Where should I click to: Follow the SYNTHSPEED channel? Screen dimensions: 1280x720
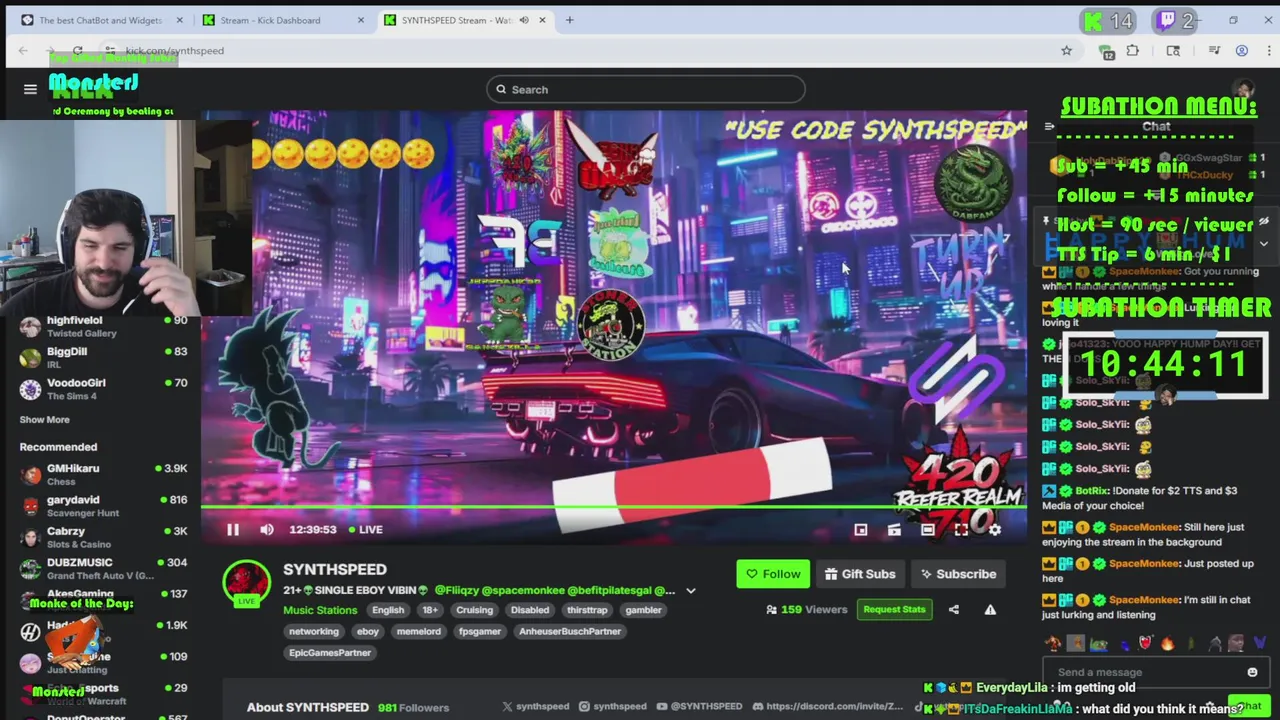point(773,574)
